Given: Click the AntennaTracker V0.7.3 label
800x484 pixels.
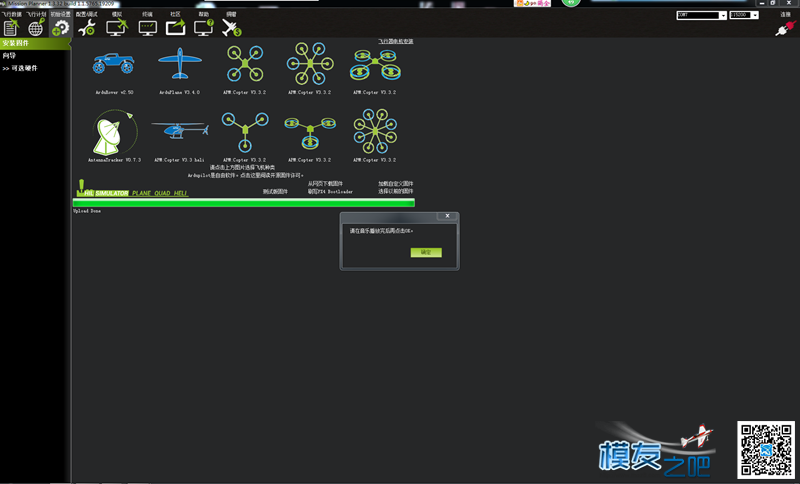Looking at the screenshot, I should coord(114,160).
